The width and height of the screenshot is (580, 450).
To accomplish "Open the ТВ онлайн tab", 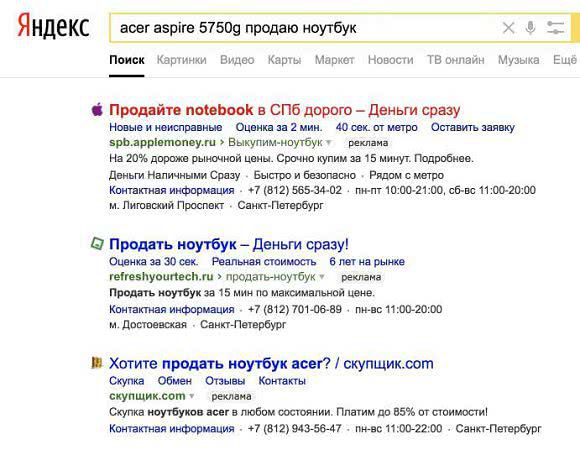I will pos(456,60).
